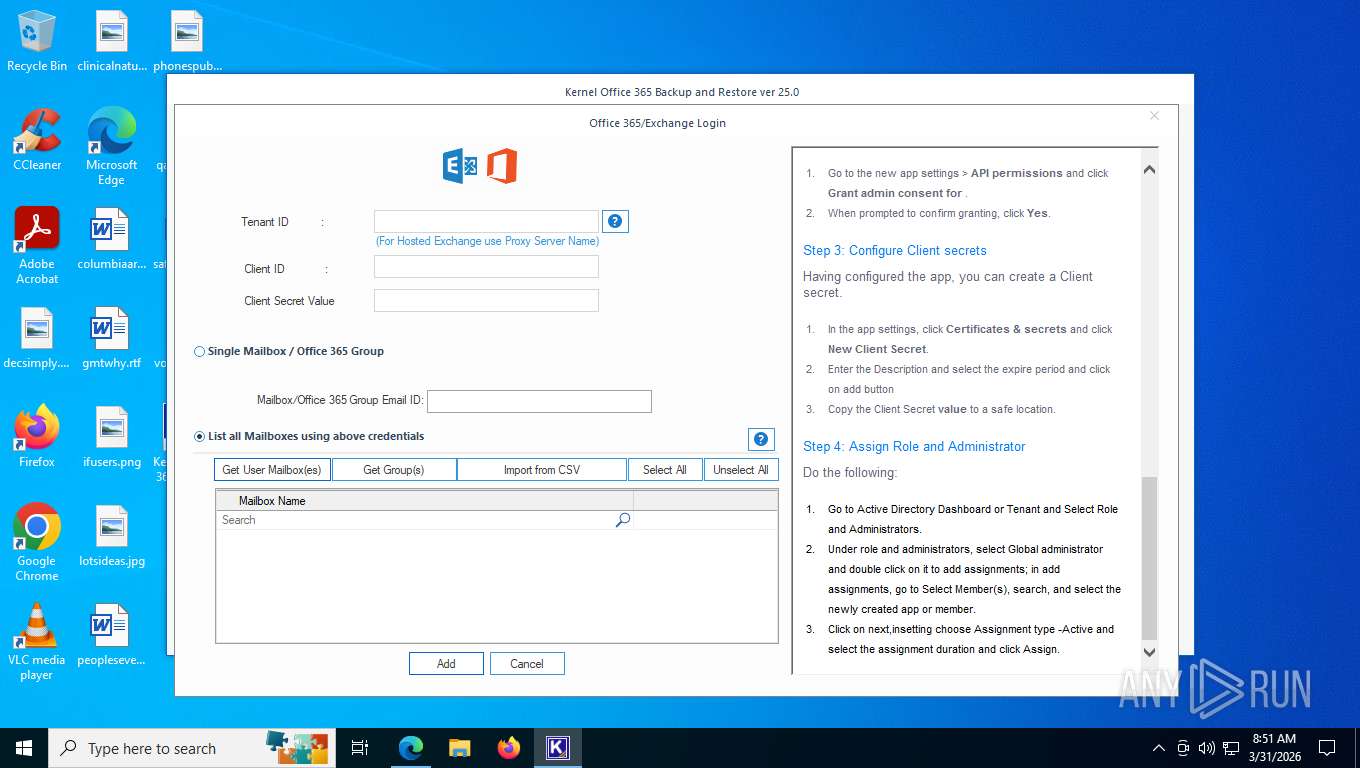The width and height of the screenshot is (1360, 768).
Task: Click Windows taskbar search box
Action: pyautogui.click(x=190, y=748)
